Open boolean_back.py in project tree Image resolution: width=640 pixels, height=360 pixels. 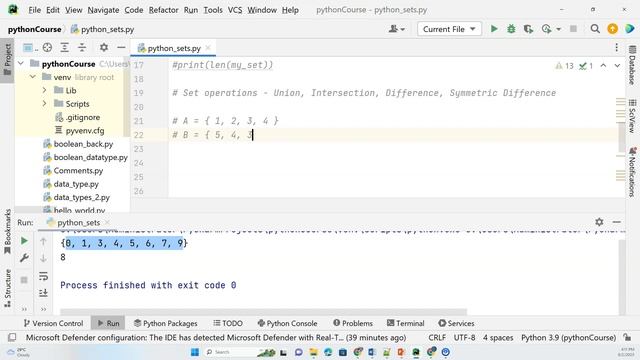point(83,144)
